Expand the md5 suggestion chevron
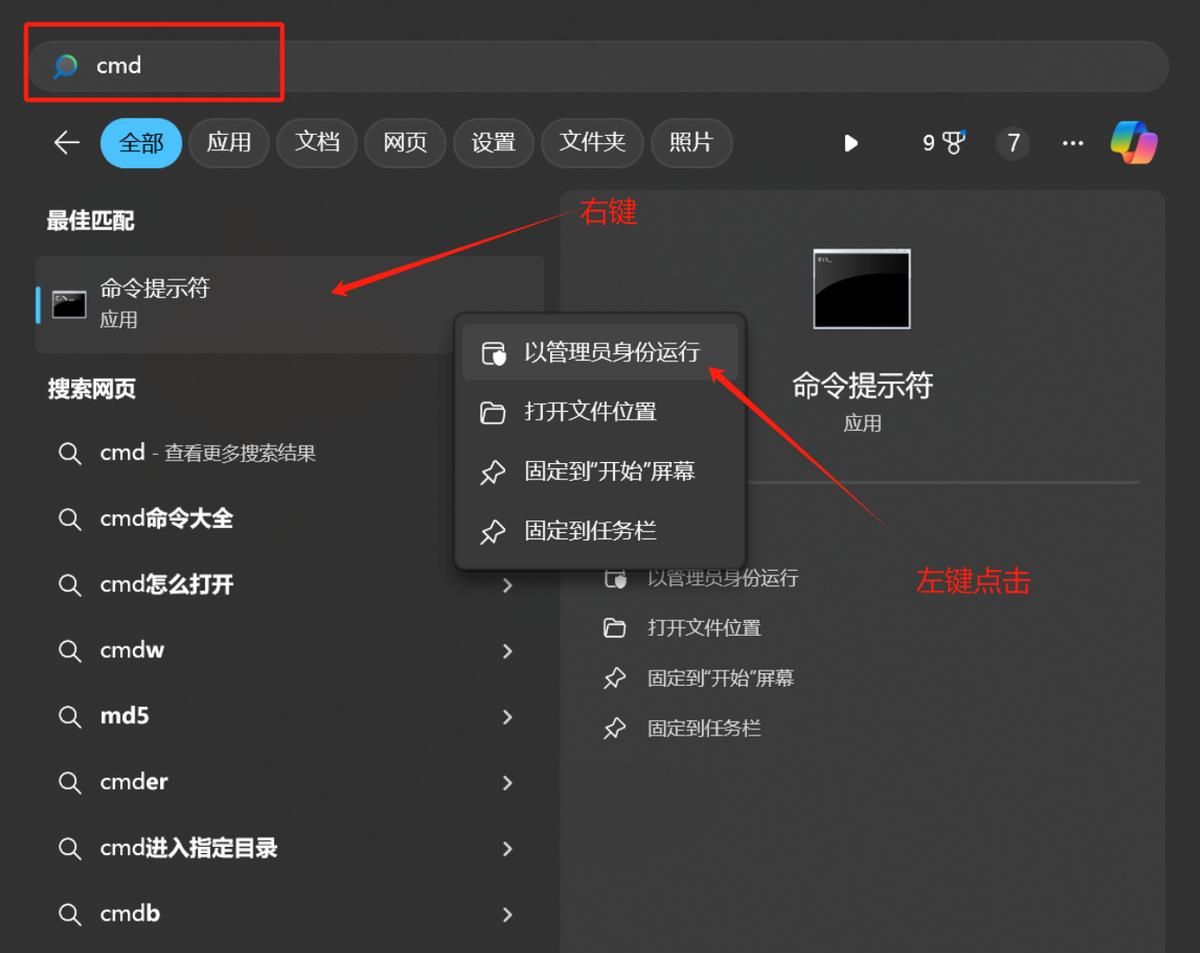This screenshot has width=1200, height=953. [509, 716]
